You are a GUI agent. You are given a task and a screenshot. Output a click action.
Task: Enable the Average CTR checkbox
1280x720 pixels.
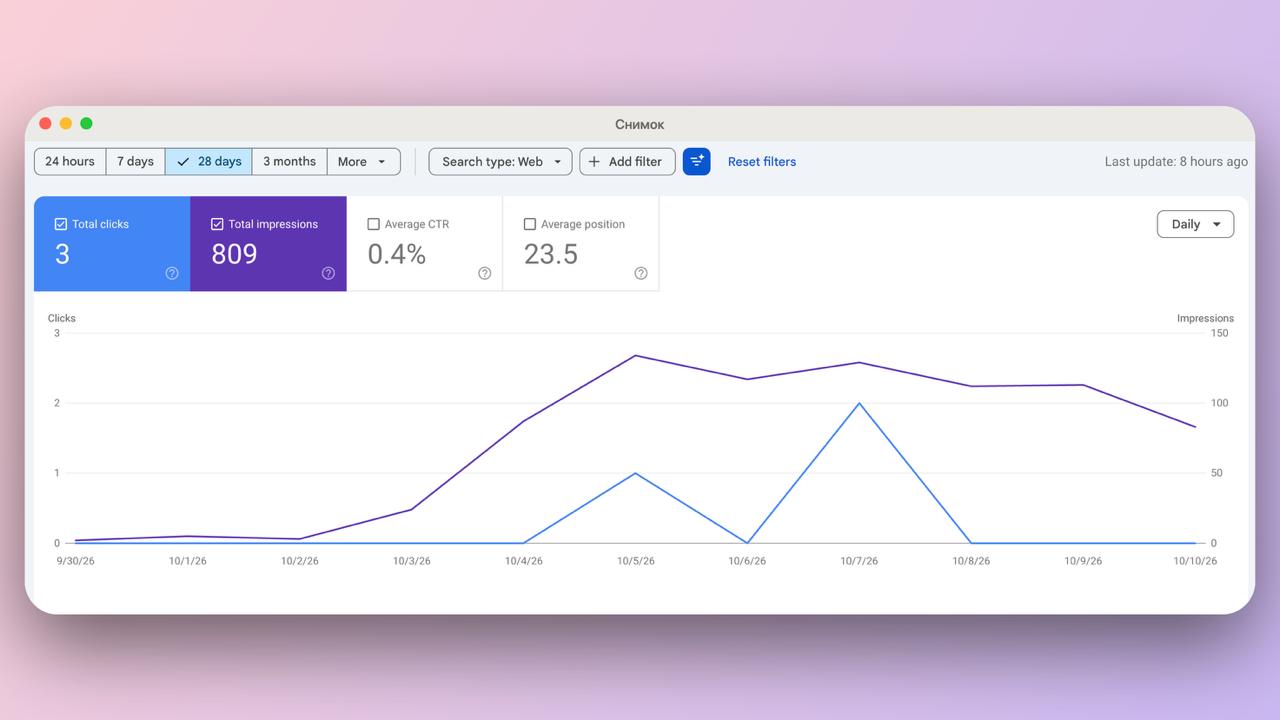374,224
